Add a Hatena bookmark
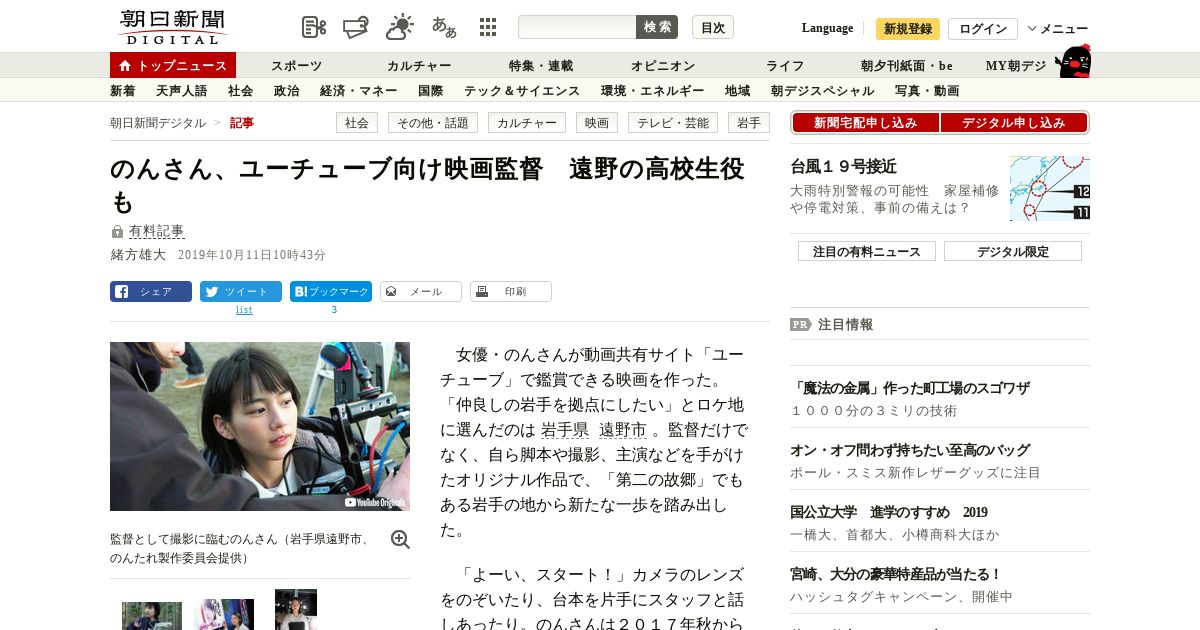 click(331, 292)
